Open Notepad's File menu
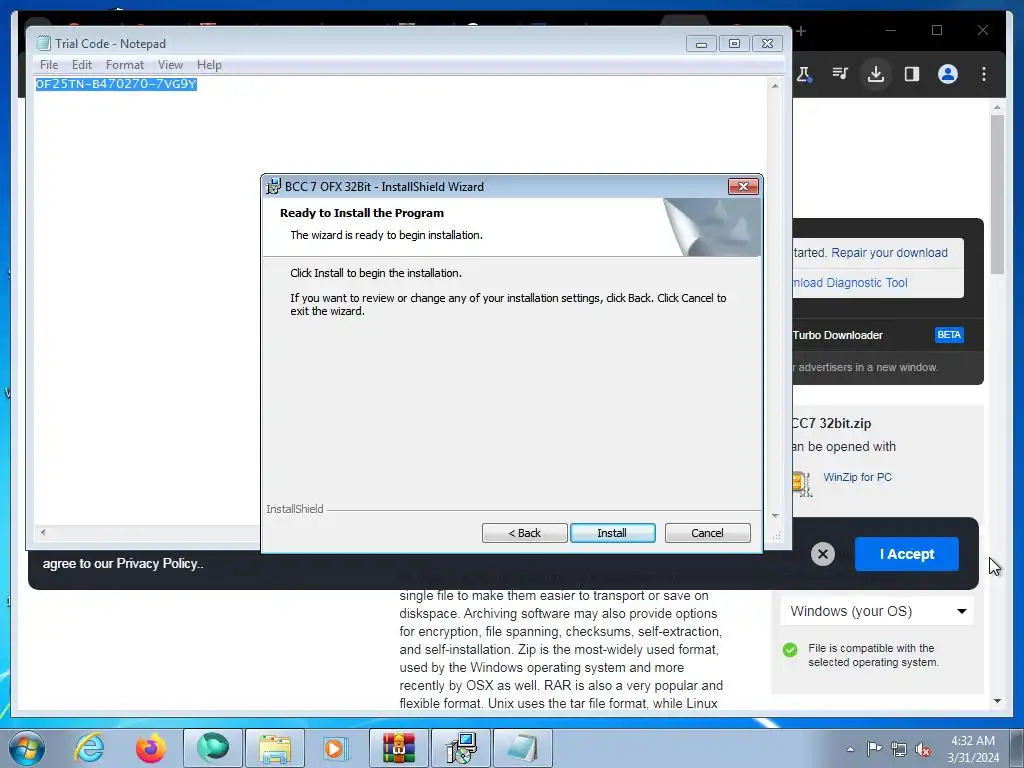The height and width of the screenshot is (768, 1024). pos(49,65)
